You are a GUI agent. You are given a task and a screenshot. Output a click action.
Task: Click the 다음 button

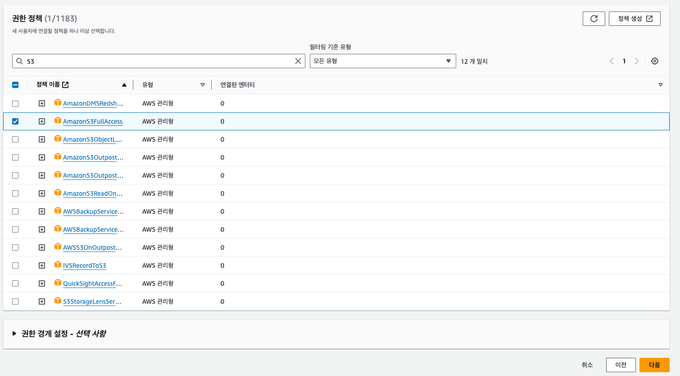654,365
